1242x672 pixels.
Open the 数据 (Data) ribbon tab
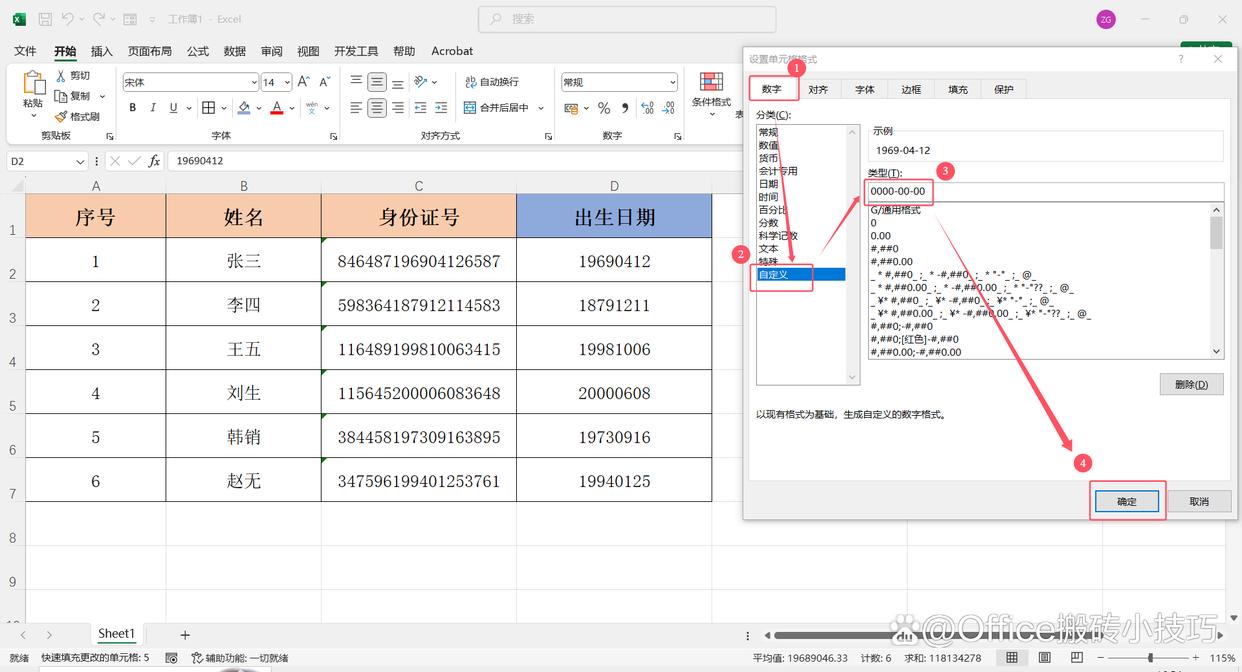point(235,51)
